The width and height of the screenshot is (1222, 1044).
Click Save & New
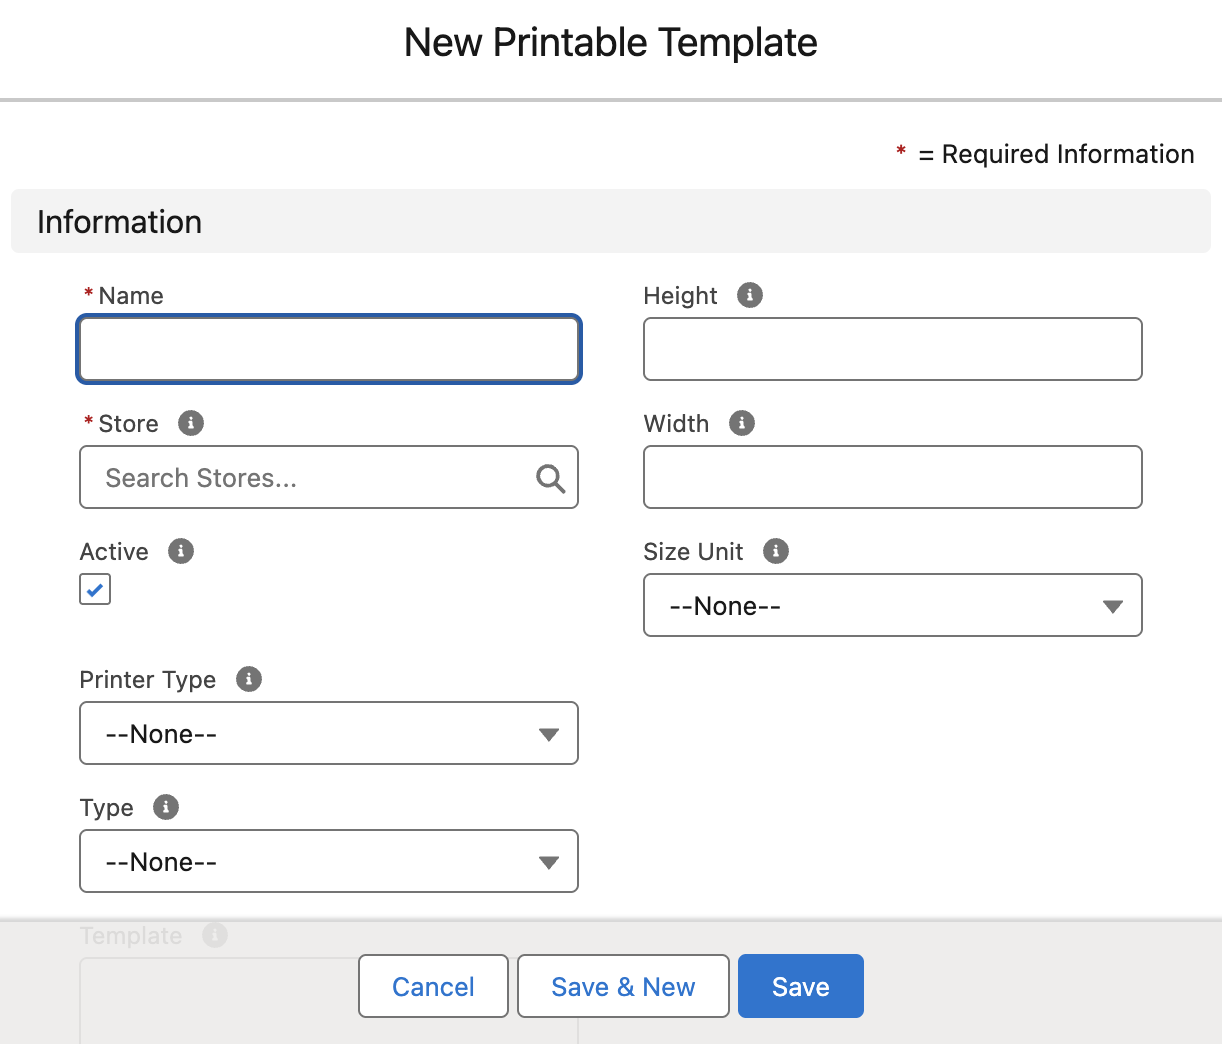click(x=622, y=986)
